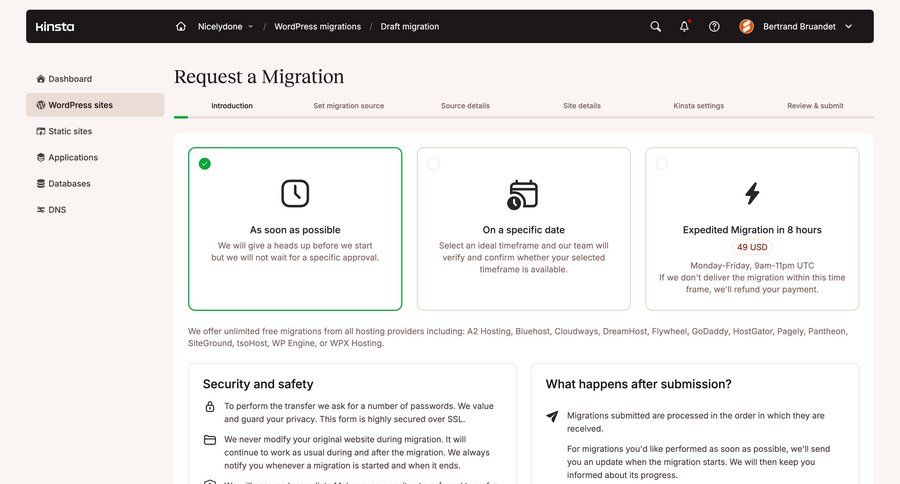Expand the Nicelydone company dropdown

(225, 26)
